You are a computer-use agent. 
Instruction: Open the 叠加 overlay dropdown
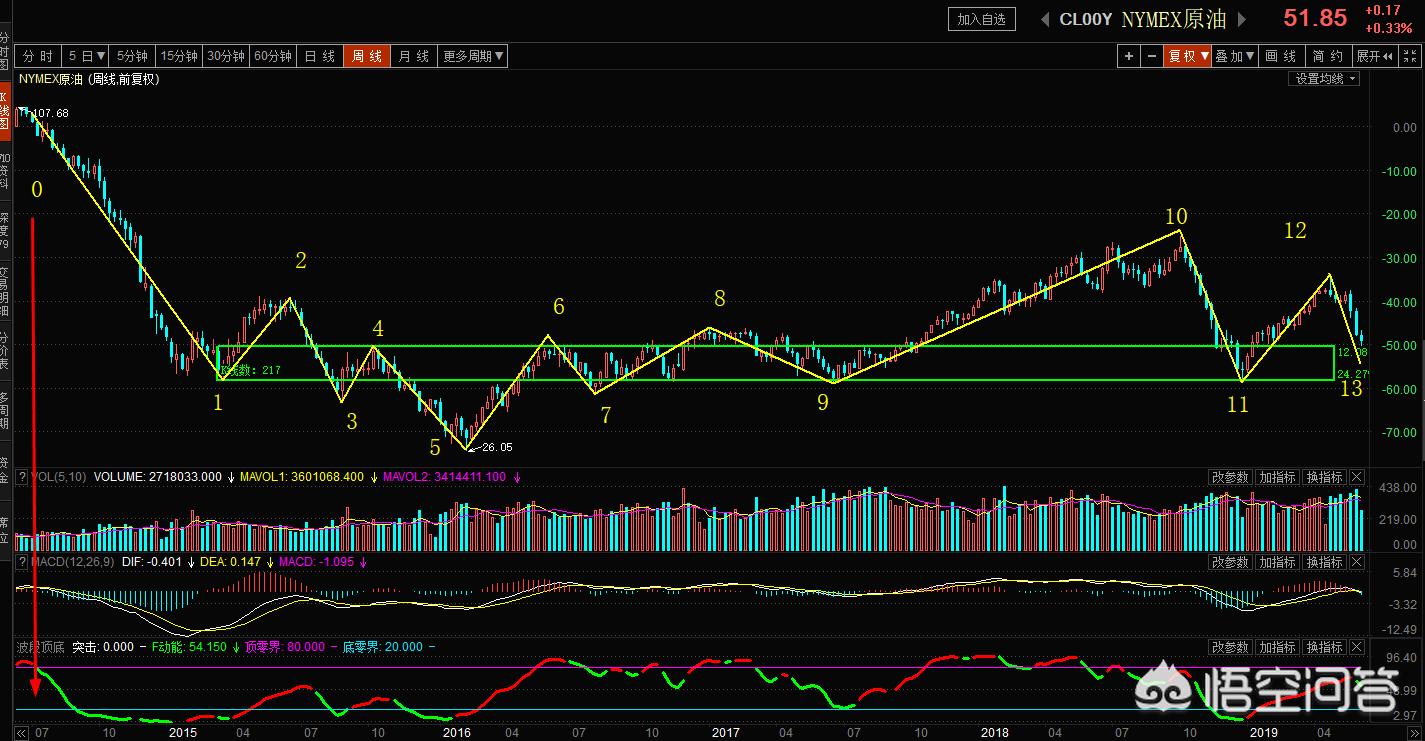1235,57
